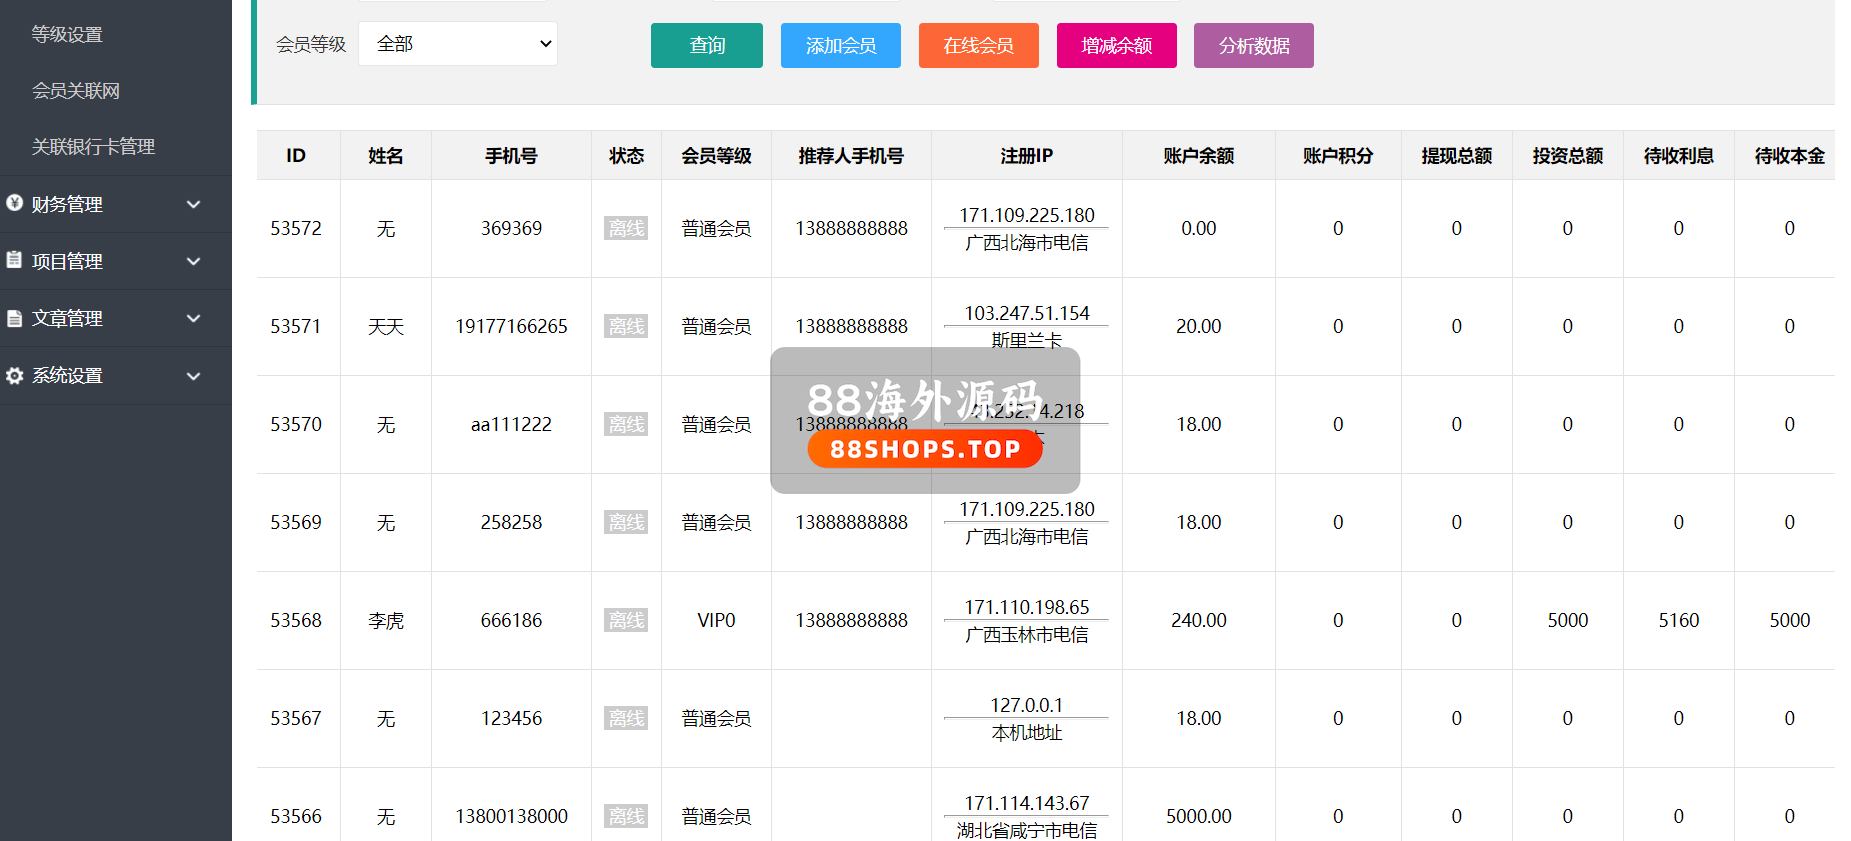Open 等级设置 in the sidebar
Viewport: 1851px width, 841px height.
[67, 34]
